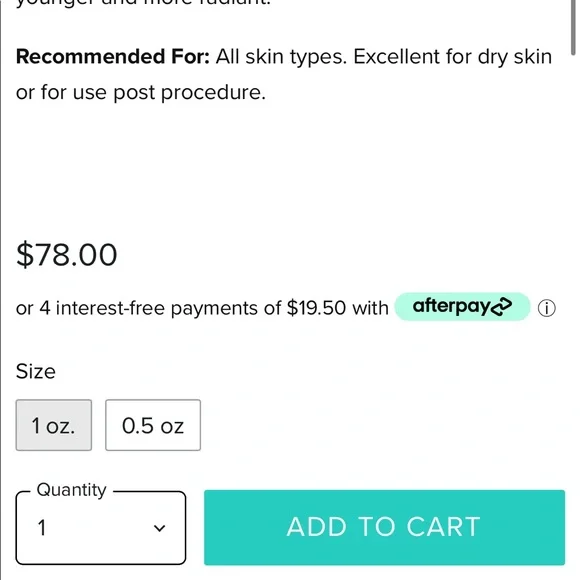
Task: Click the afterpay logo badge
Action: point(462,307)
